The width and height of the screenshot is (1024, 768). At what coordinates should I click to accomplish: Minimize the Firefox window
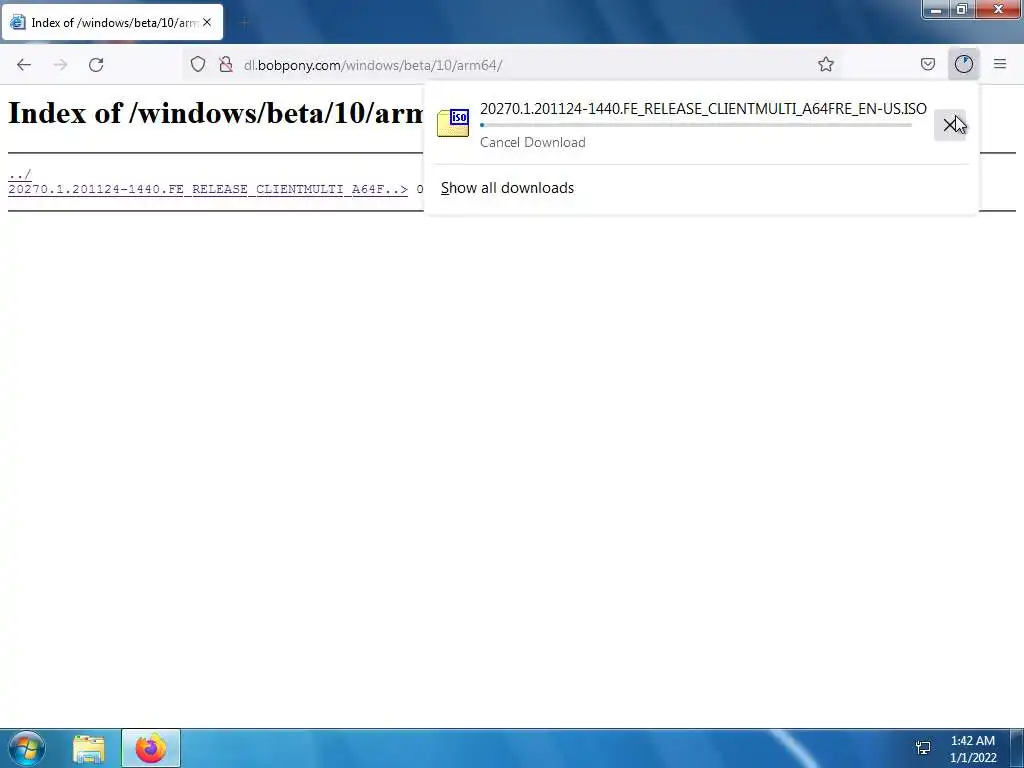[x=936, y=9]
